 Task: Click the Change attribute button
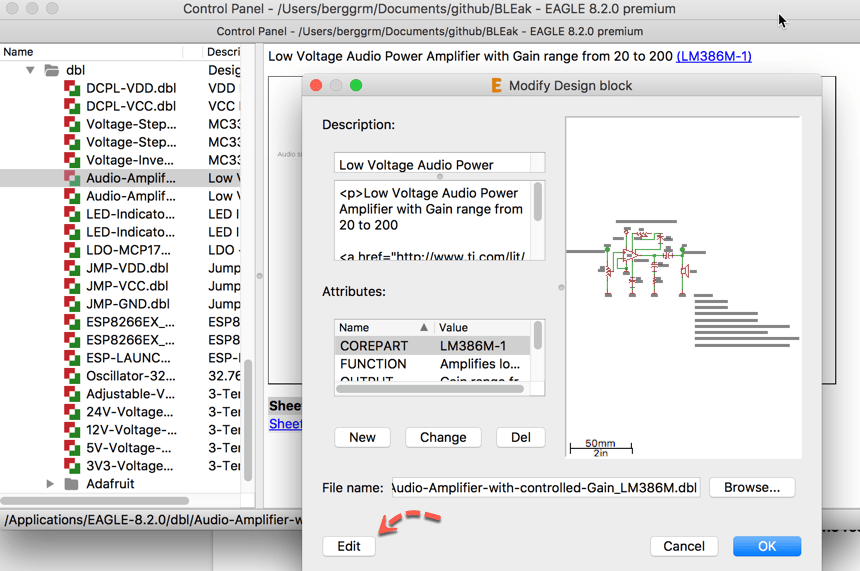pyautogui.click(x=443, y=438)
